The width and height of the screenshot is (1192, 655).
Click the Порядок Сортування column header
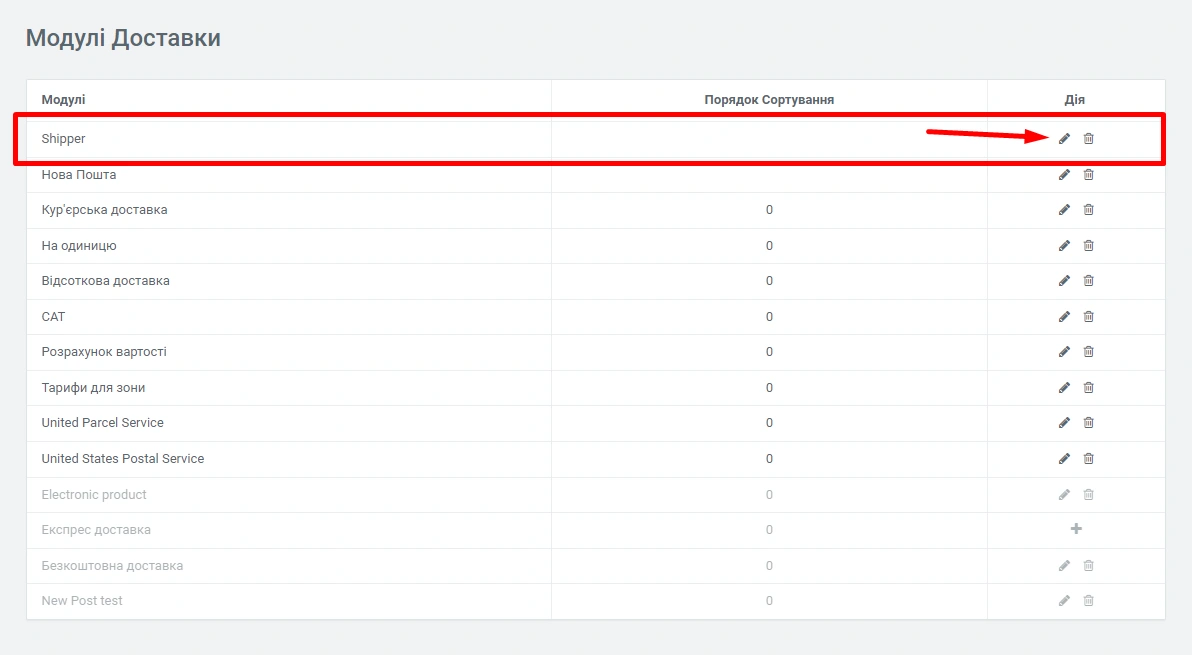point(769,100)
